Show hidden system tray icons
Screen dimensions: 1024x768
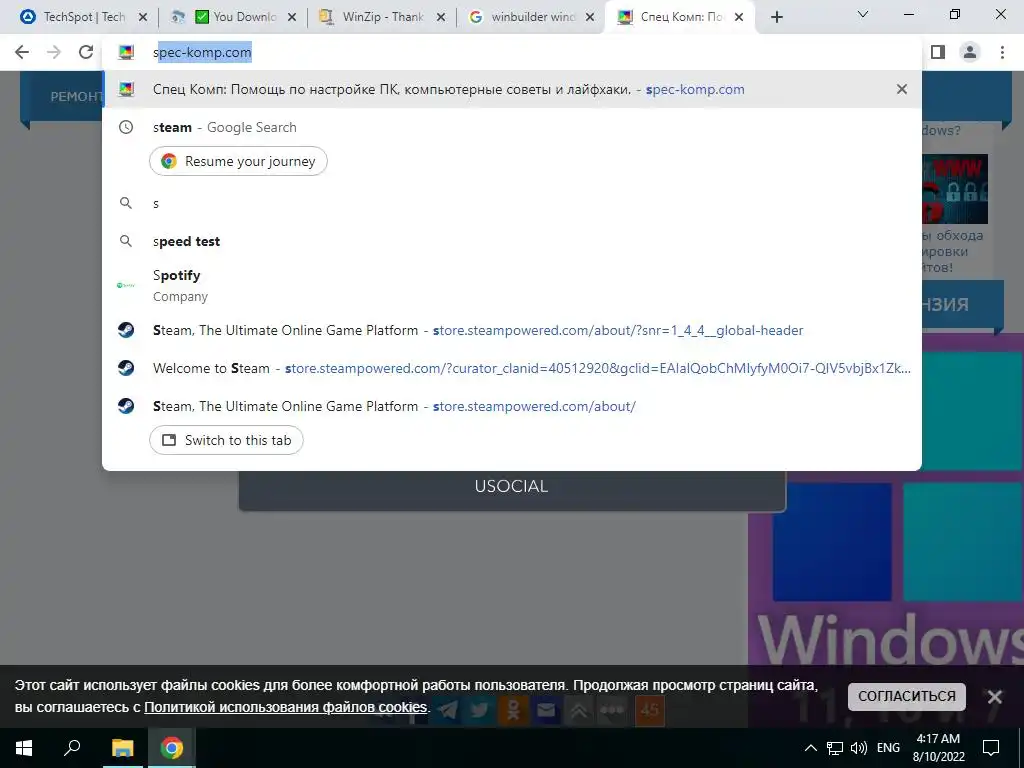pos(810,748)
